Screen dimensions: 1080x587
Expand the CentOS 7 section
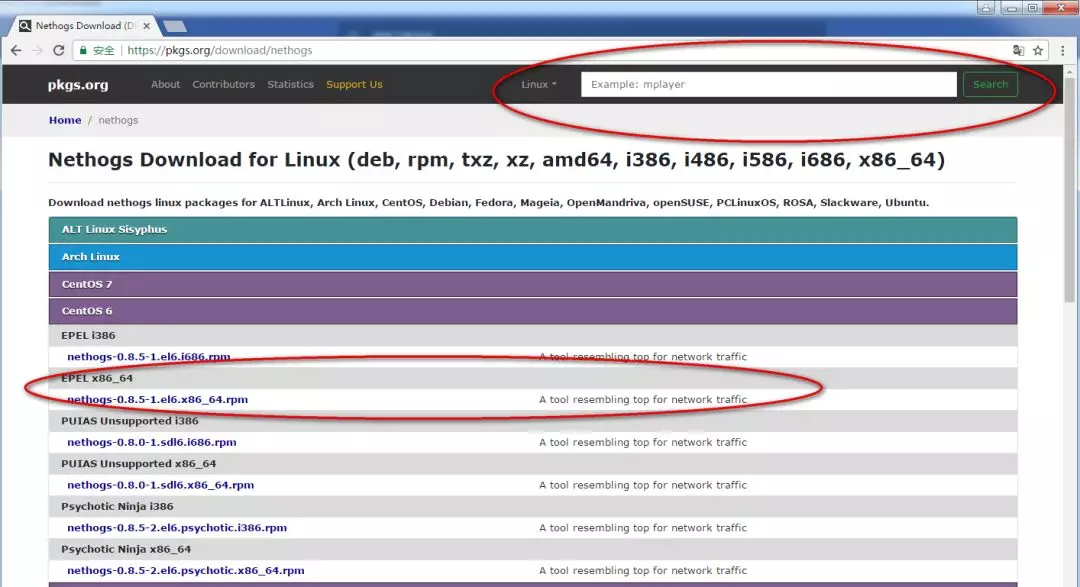click(532, 284)
